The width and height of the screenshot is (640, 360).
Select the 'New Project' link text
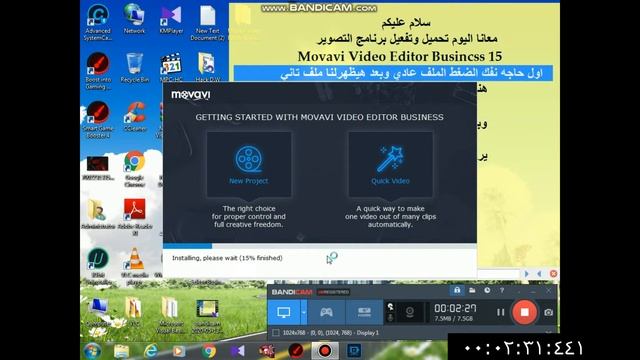coord(249,181)
